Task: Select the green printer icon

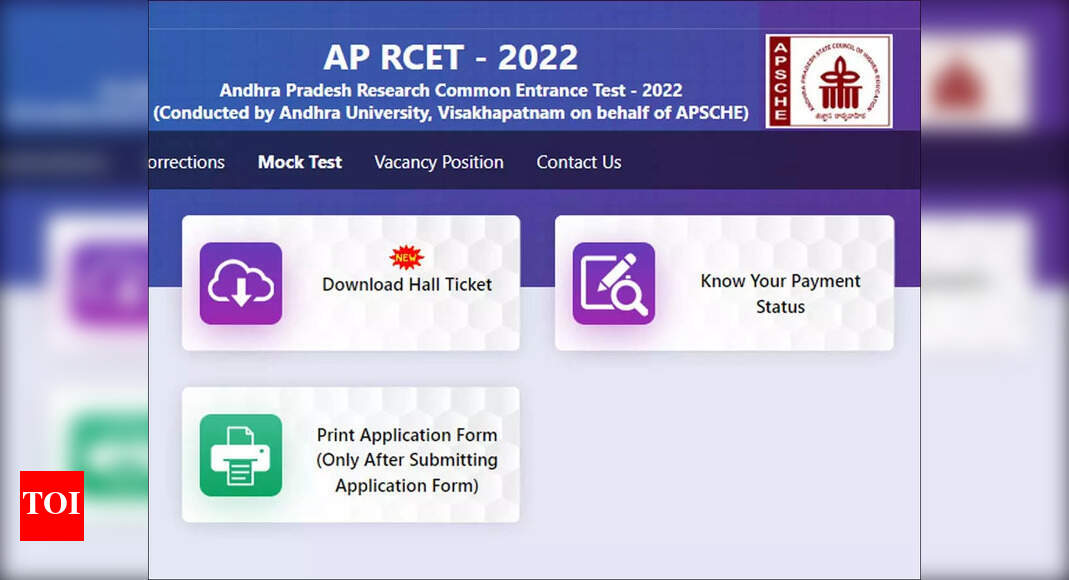Action: pyautogui.click(x=240, y=455)
